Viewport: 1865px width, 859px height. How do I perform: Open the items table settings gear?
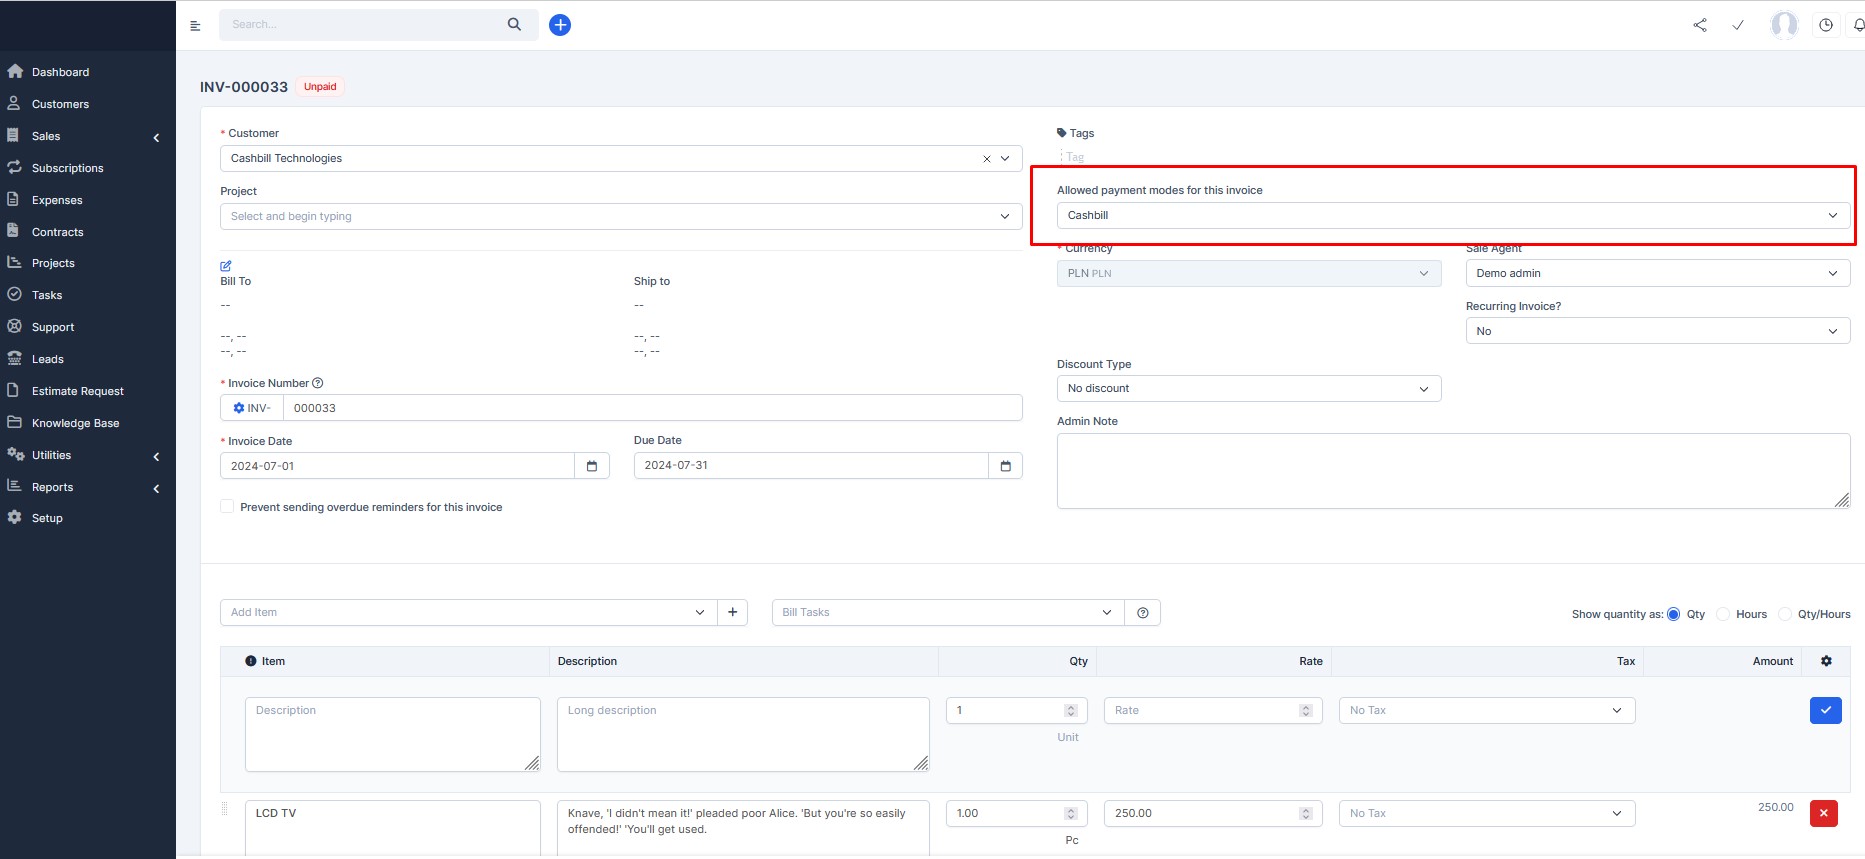click(1826, 661)
